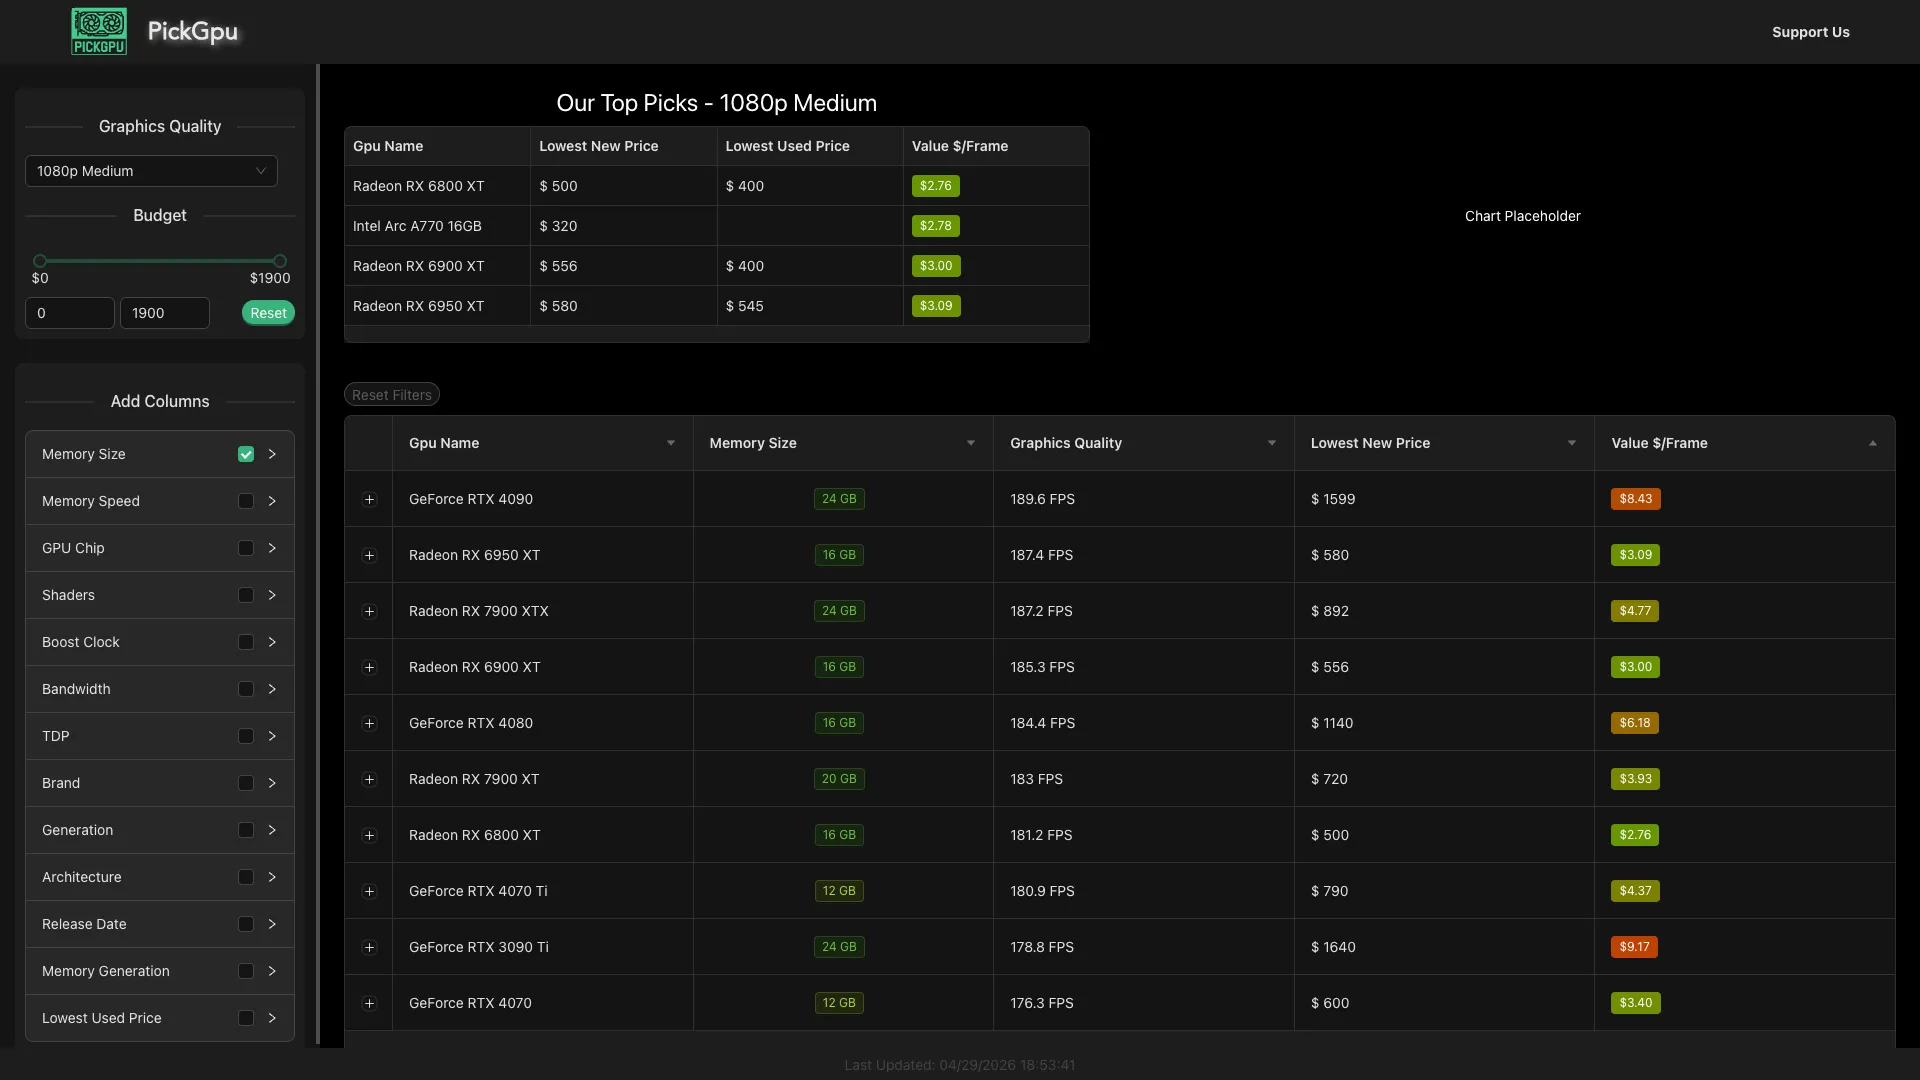
Task: Expand the GeForce RTX 4090 row
Action: pyautogui.click(x=369, y=499)
